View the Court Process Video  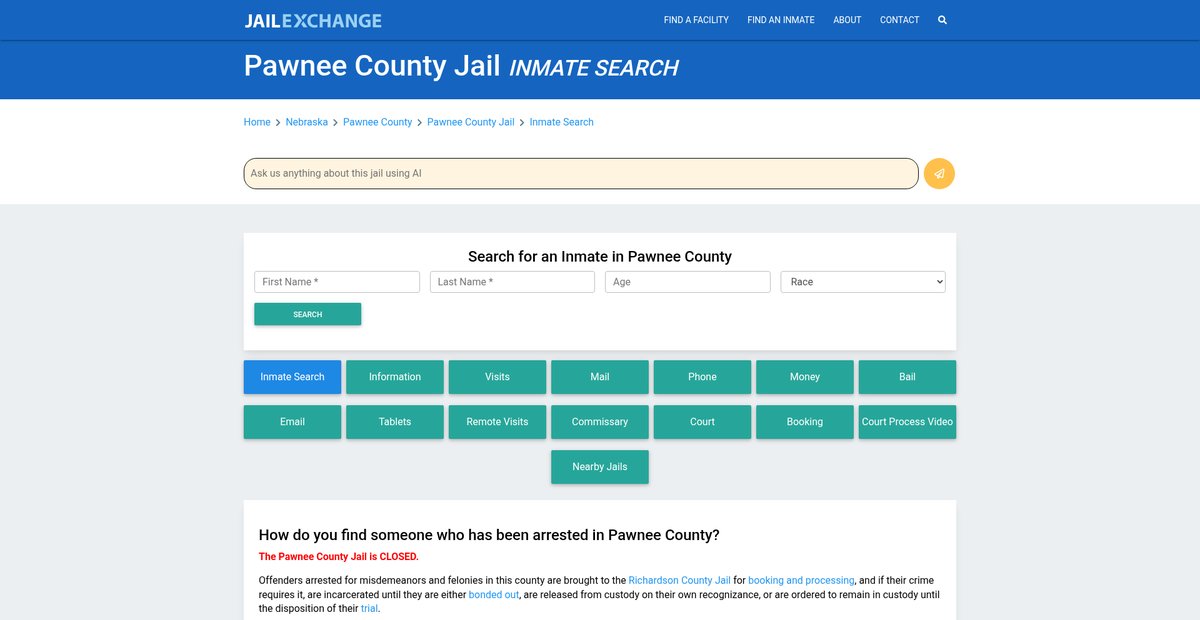pos(907,422)
